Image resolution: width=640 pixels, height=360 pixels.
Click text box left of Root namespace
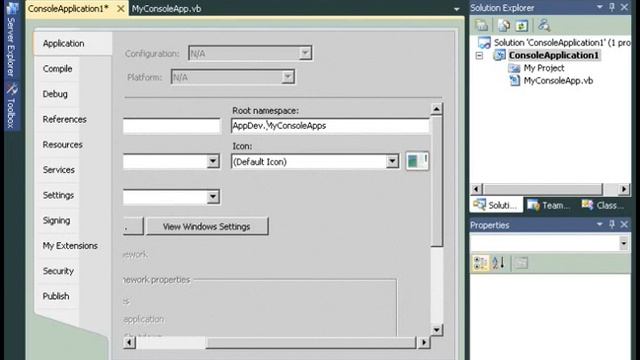pos(171,126)
